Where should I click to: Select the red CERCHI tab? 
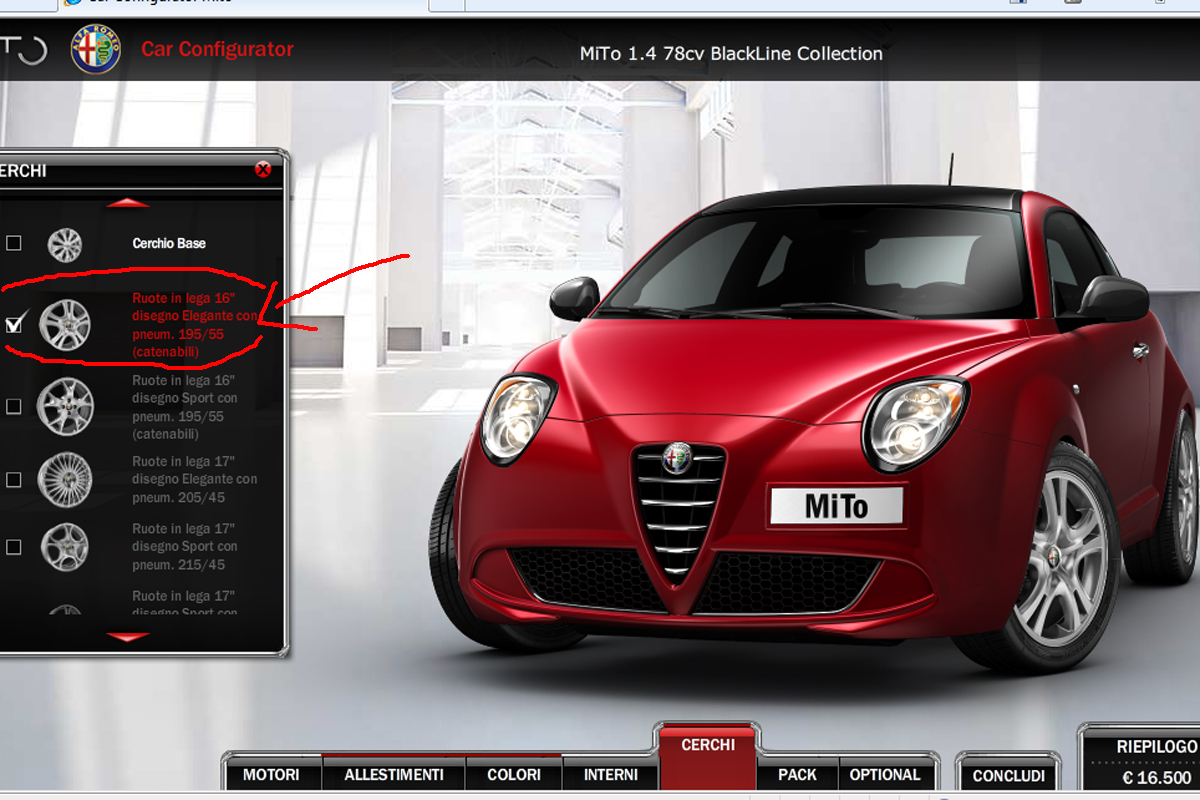click(708, 757)
